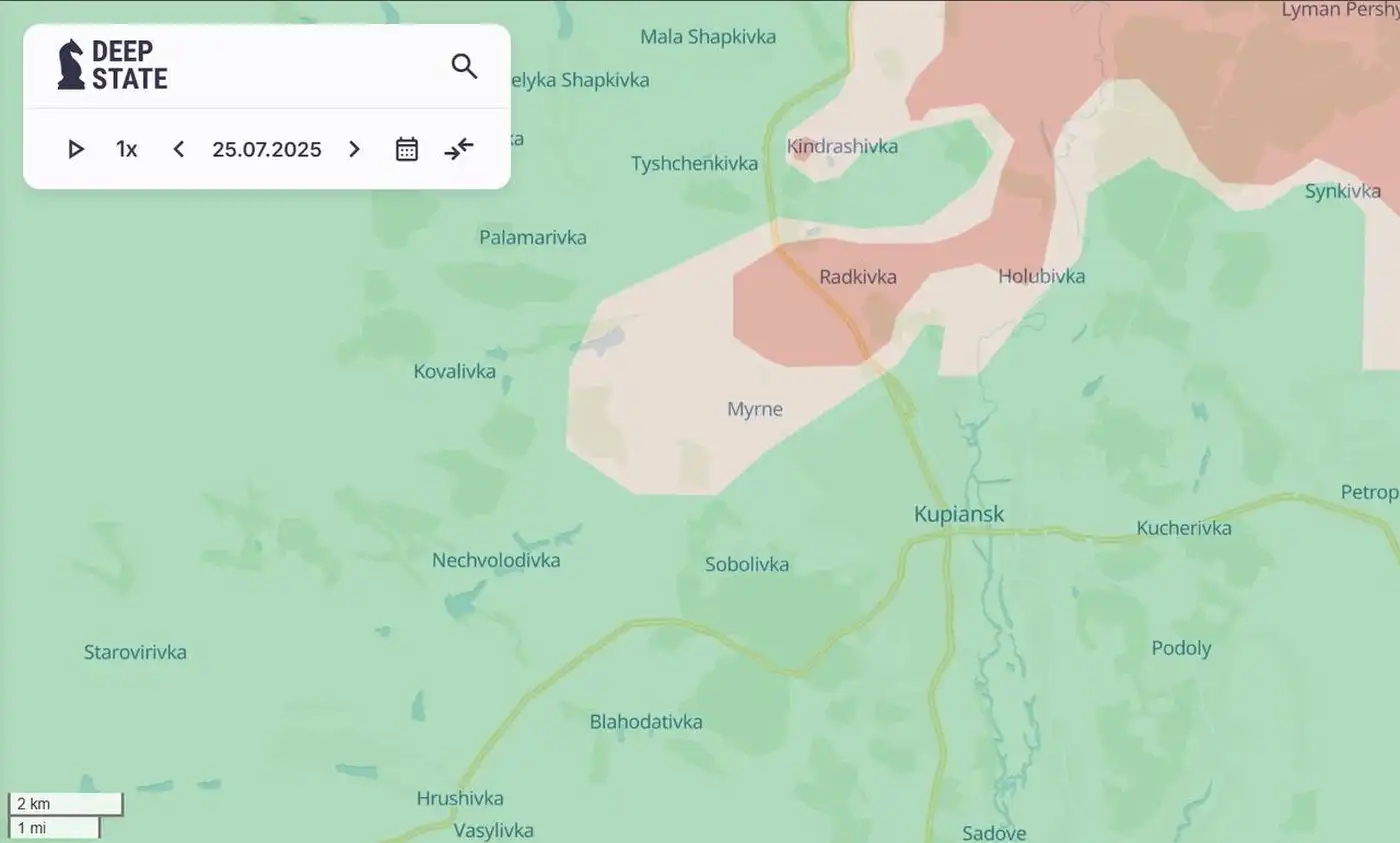Click the DEEP STATE title text
The image size is (1400, 843).
130,65
